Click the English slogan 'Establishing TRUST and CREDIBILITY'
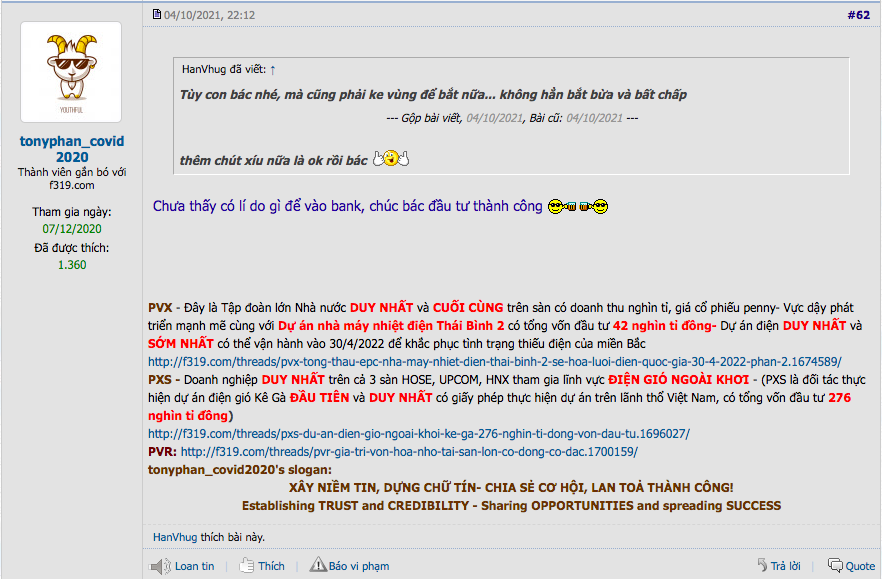Screen dimensions: 882x579 356,506
